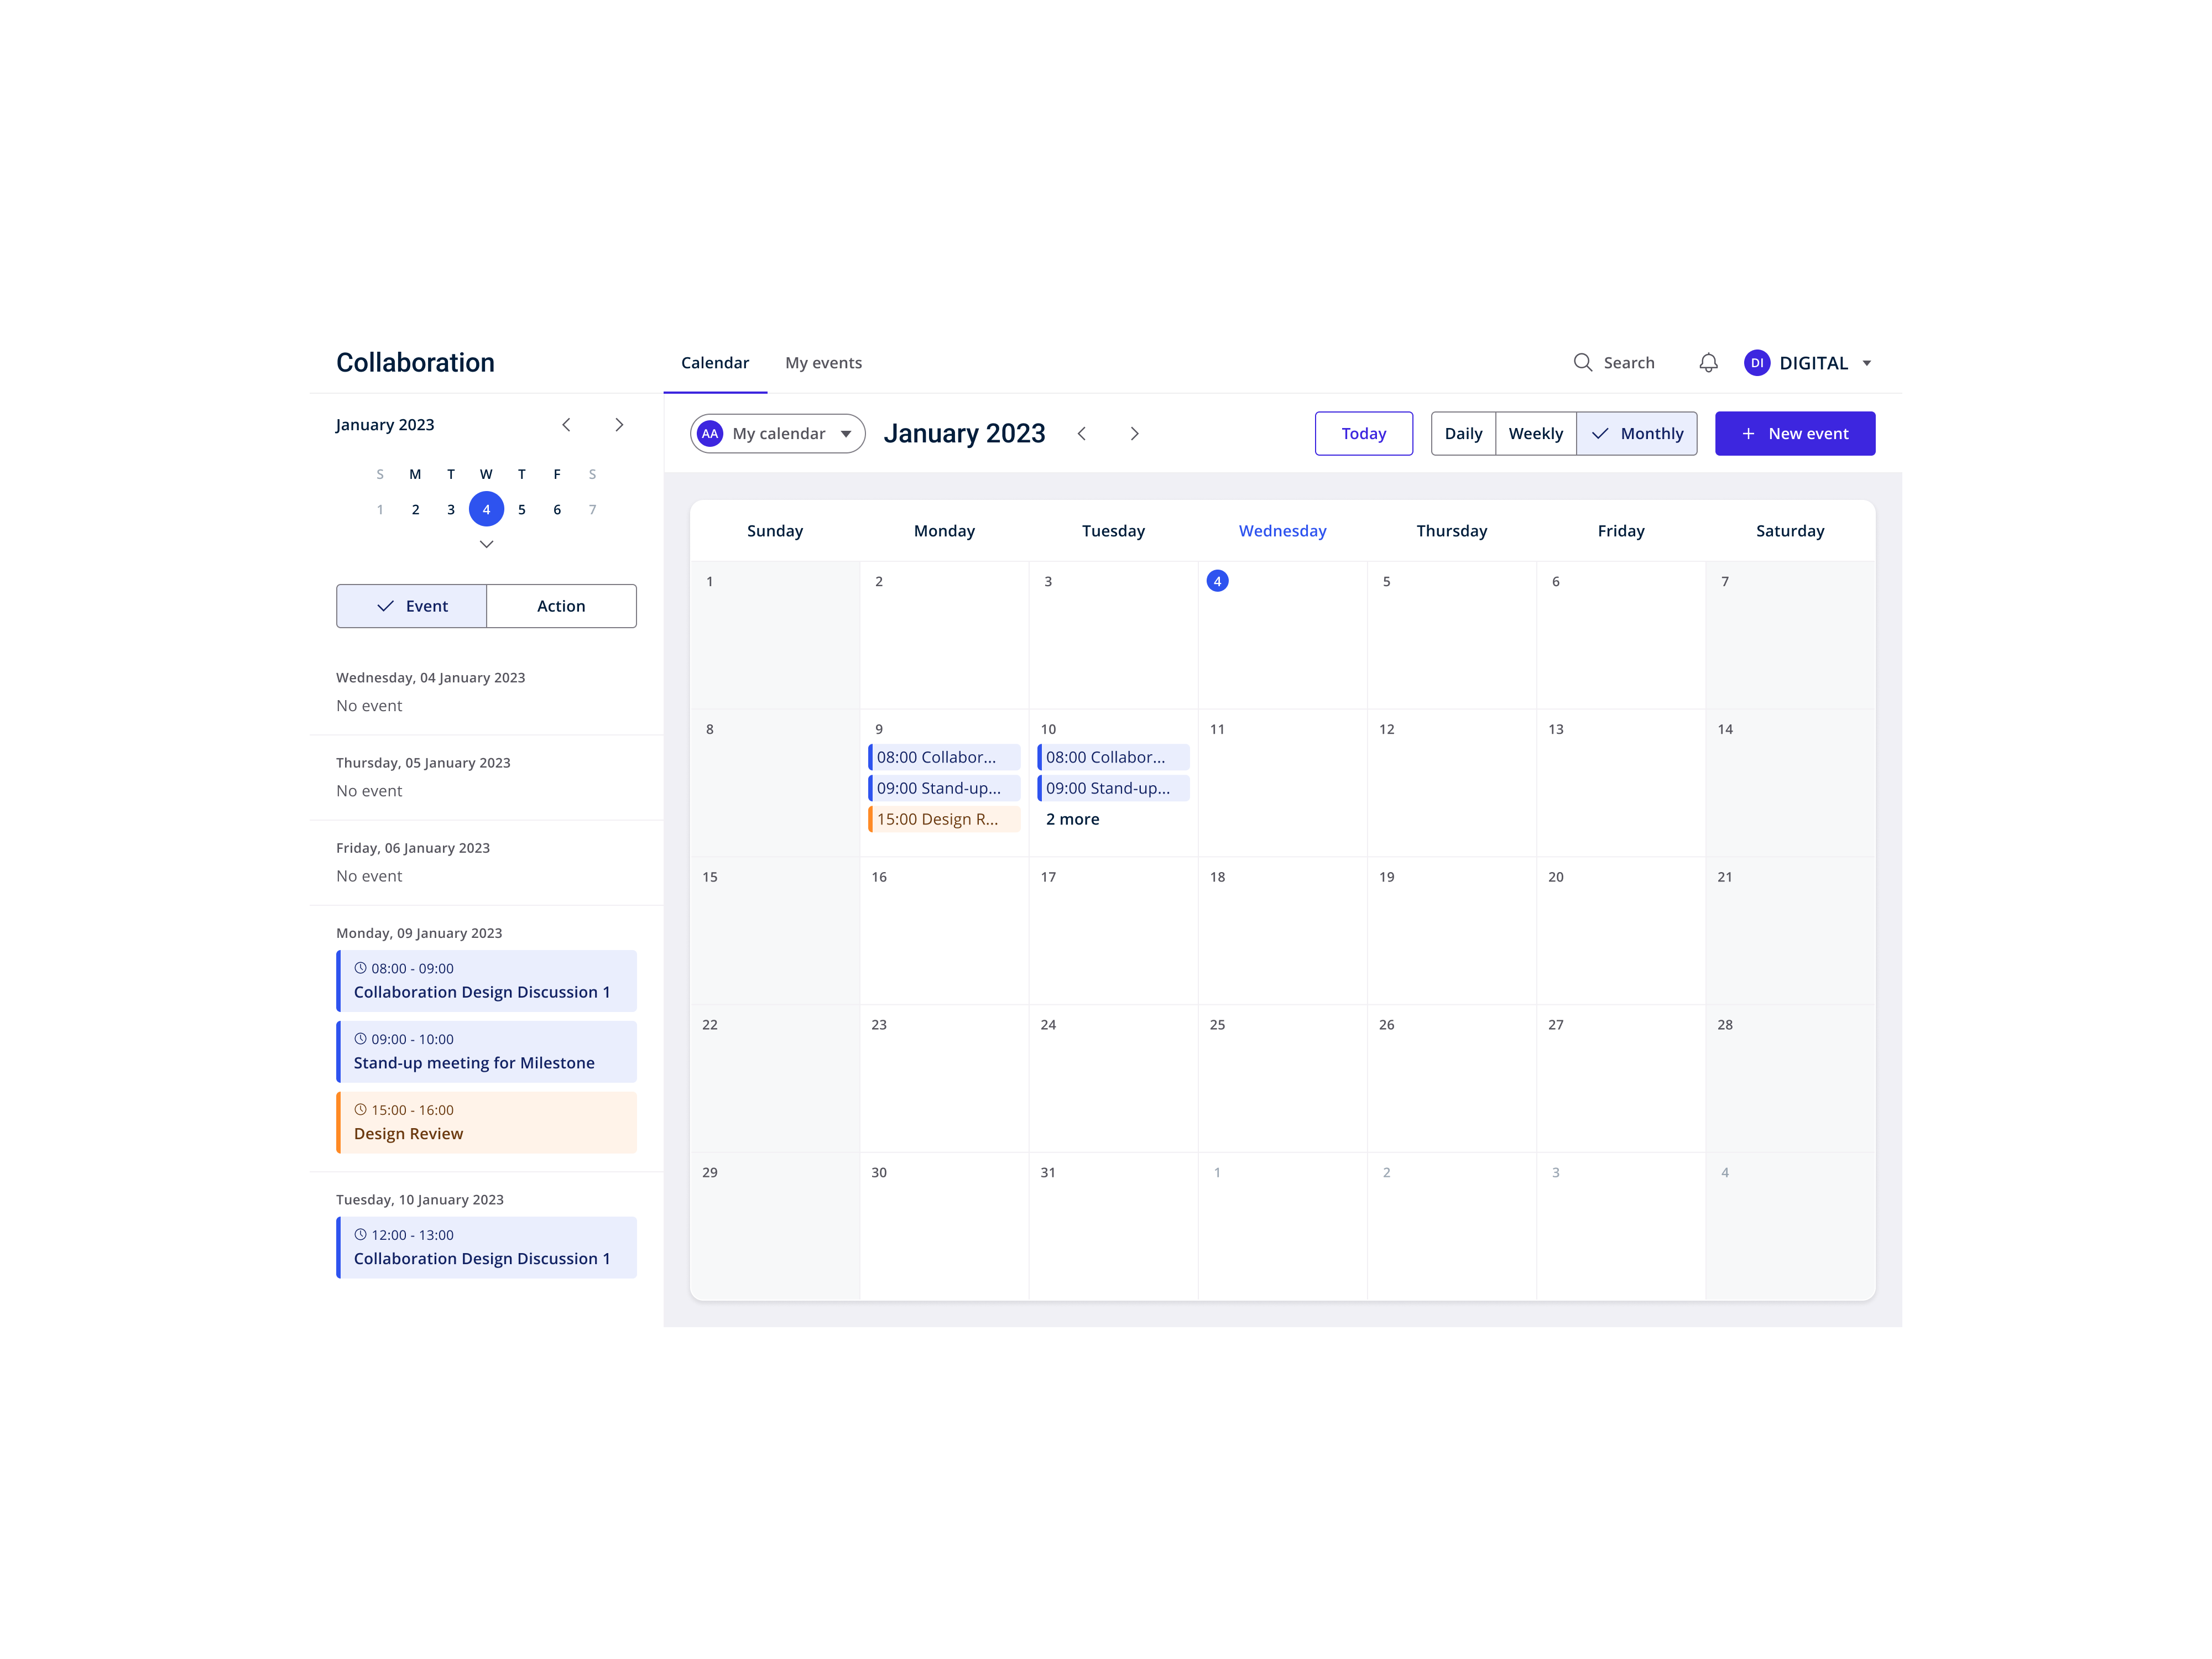
Task: Click the plus icon on New event
Action: [1748, 433]
